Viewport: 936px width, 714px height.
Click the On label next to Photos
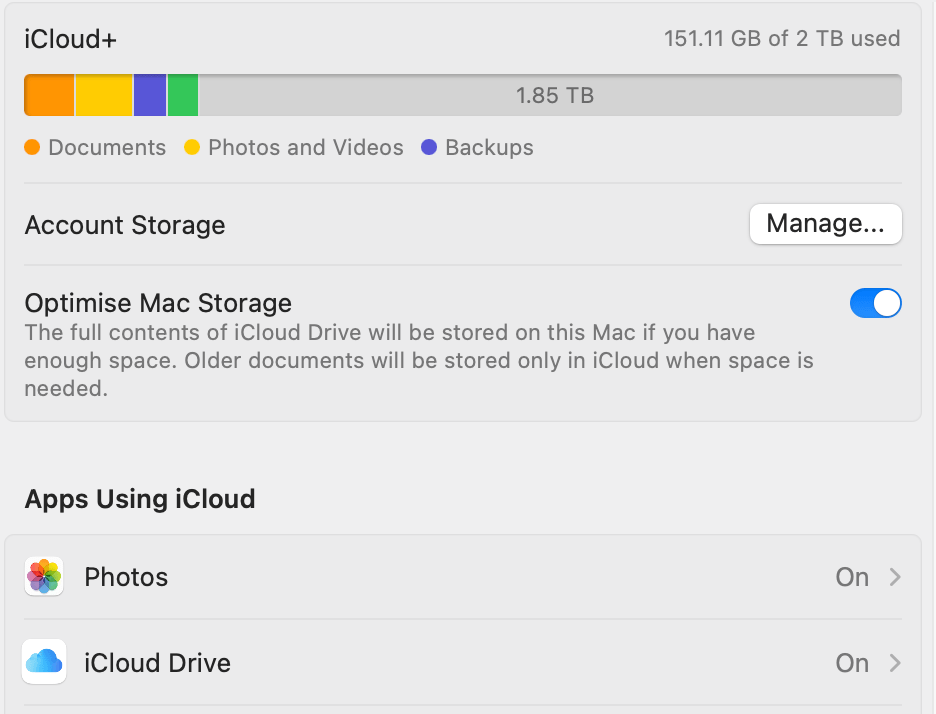tap(851, 577)
